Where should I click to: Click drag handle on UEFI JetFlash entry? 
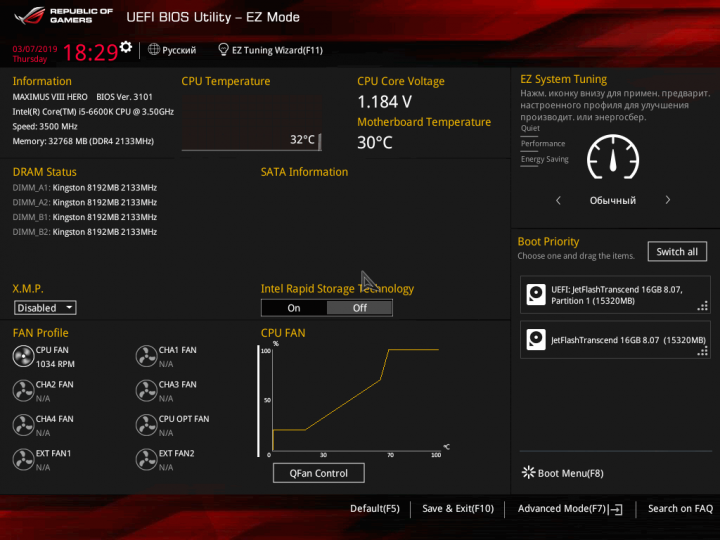pyautogui.click(x=703, y=306)
